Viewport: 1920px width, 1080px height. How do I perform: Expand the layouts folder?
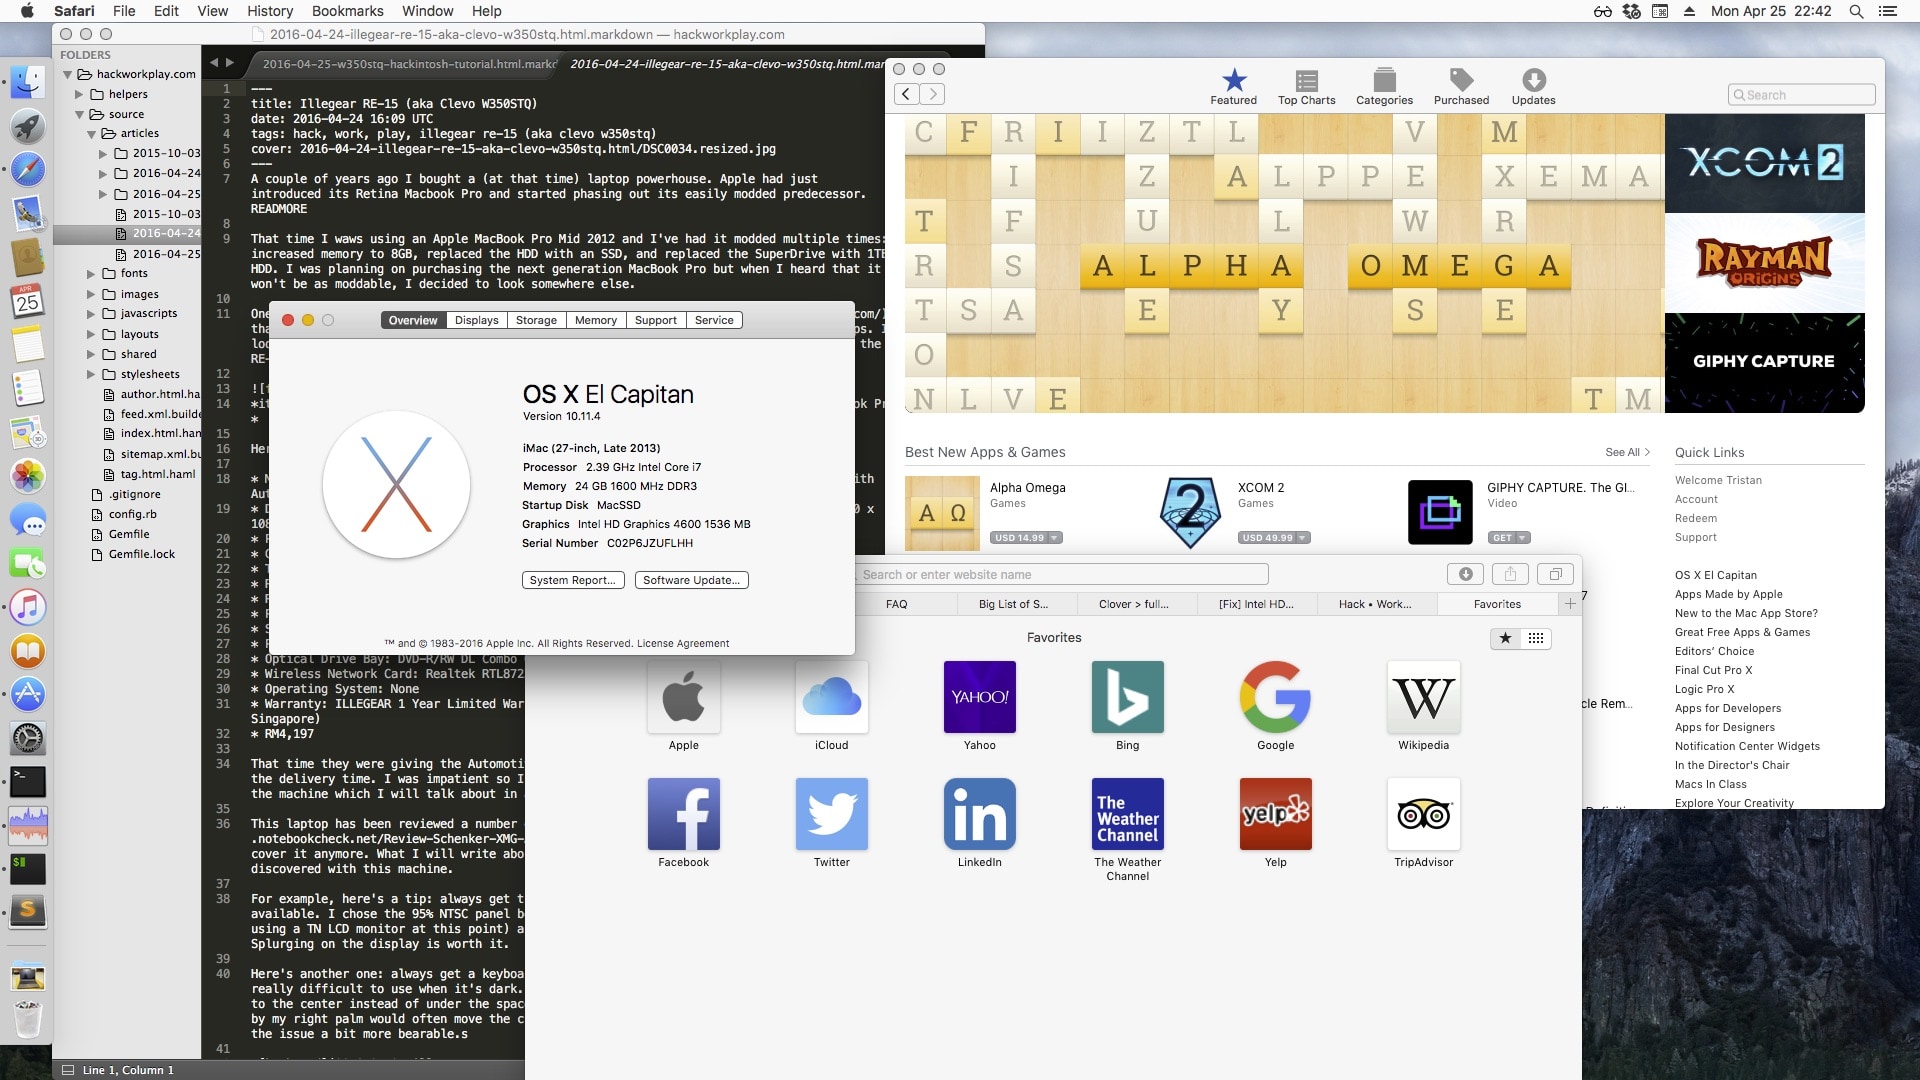[91, 334]
